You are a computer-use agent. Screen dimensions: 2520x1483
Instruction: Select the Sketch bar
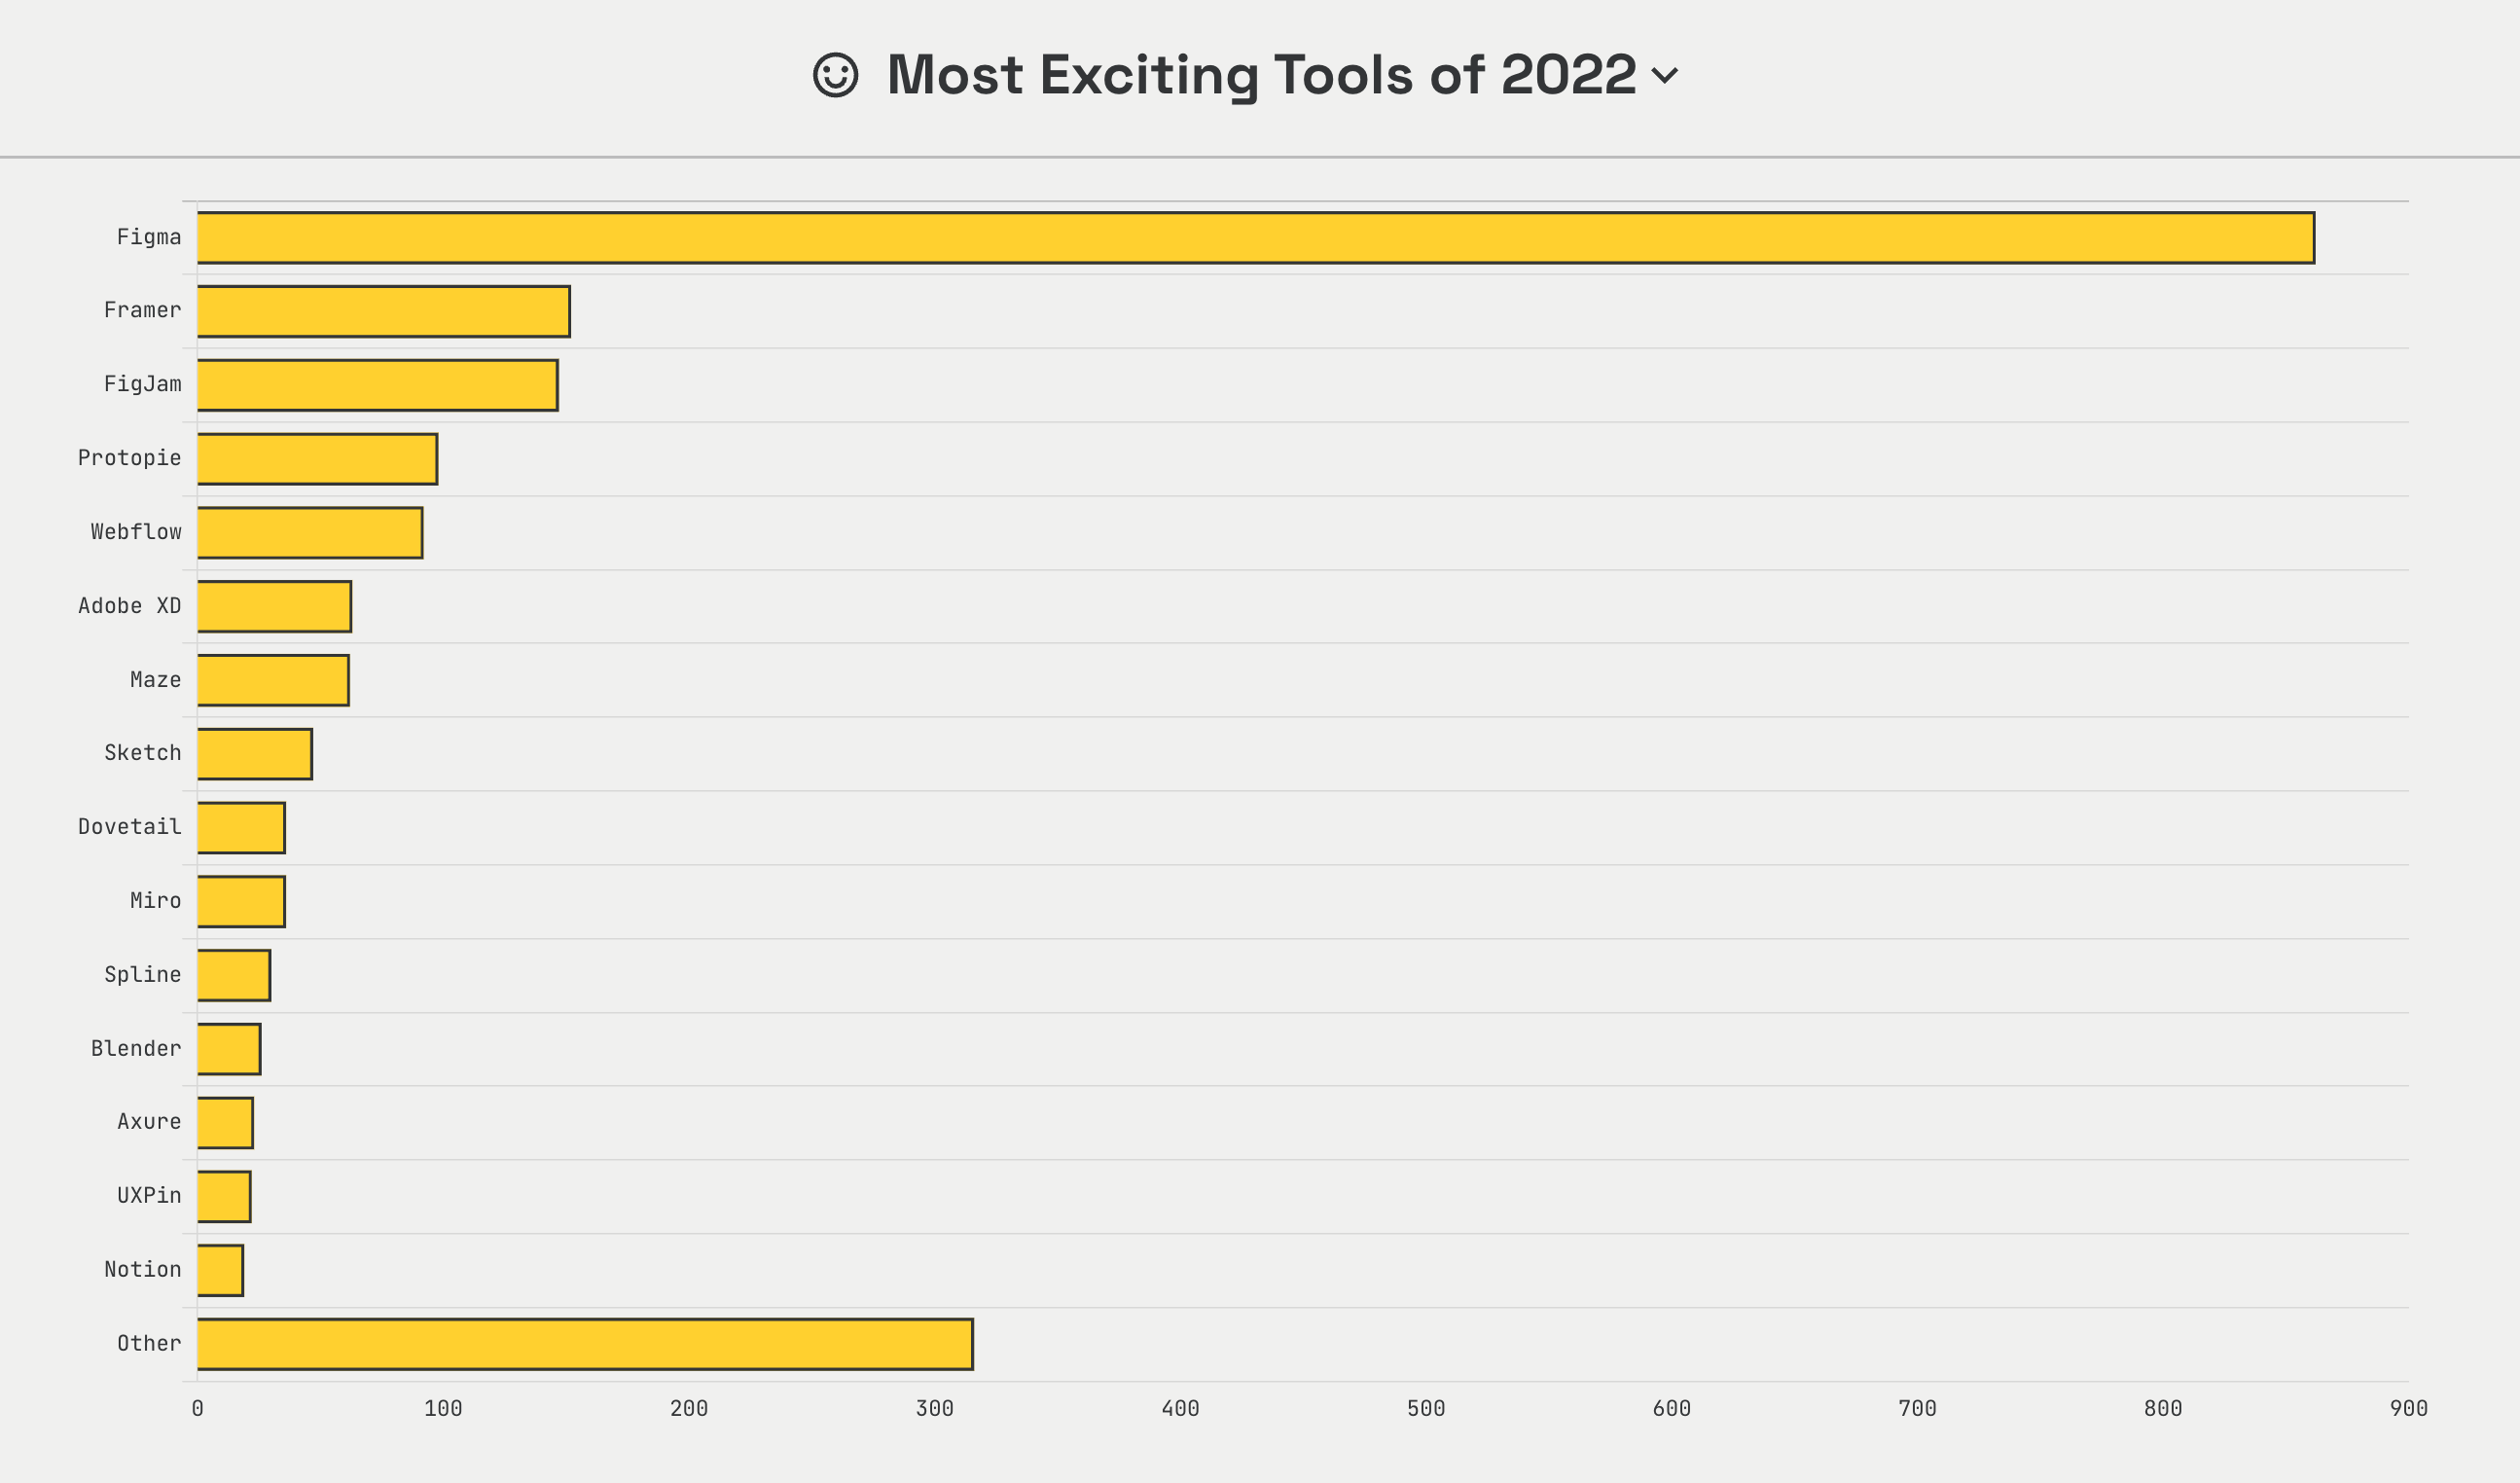pyautogui.click(x=254, y=754)
